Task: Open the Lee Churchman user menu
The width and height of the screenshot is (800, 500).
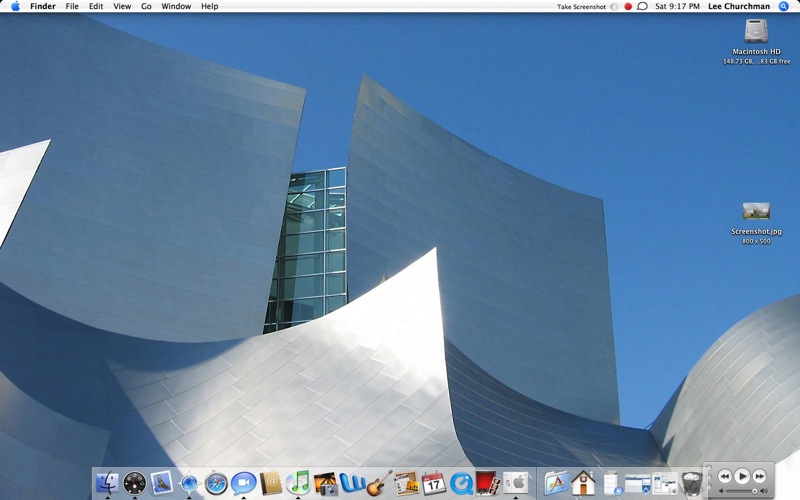Action: point(739,6)
